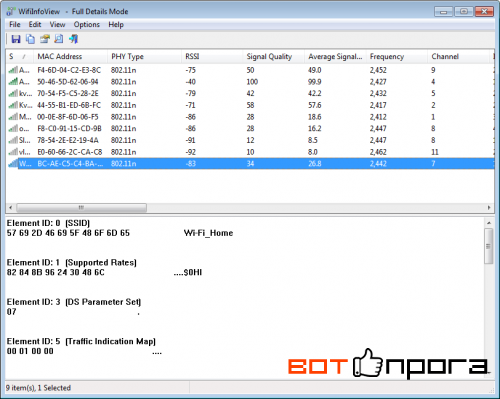
Task: Sort by the Frequency column header
Action: coord(397,56)
